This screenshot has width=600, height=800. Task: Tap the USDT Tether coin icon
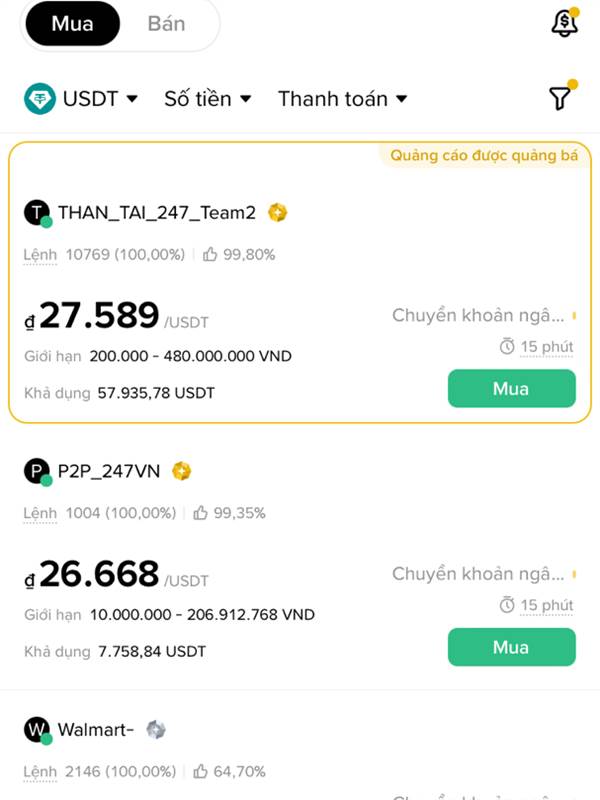[40, 98]
